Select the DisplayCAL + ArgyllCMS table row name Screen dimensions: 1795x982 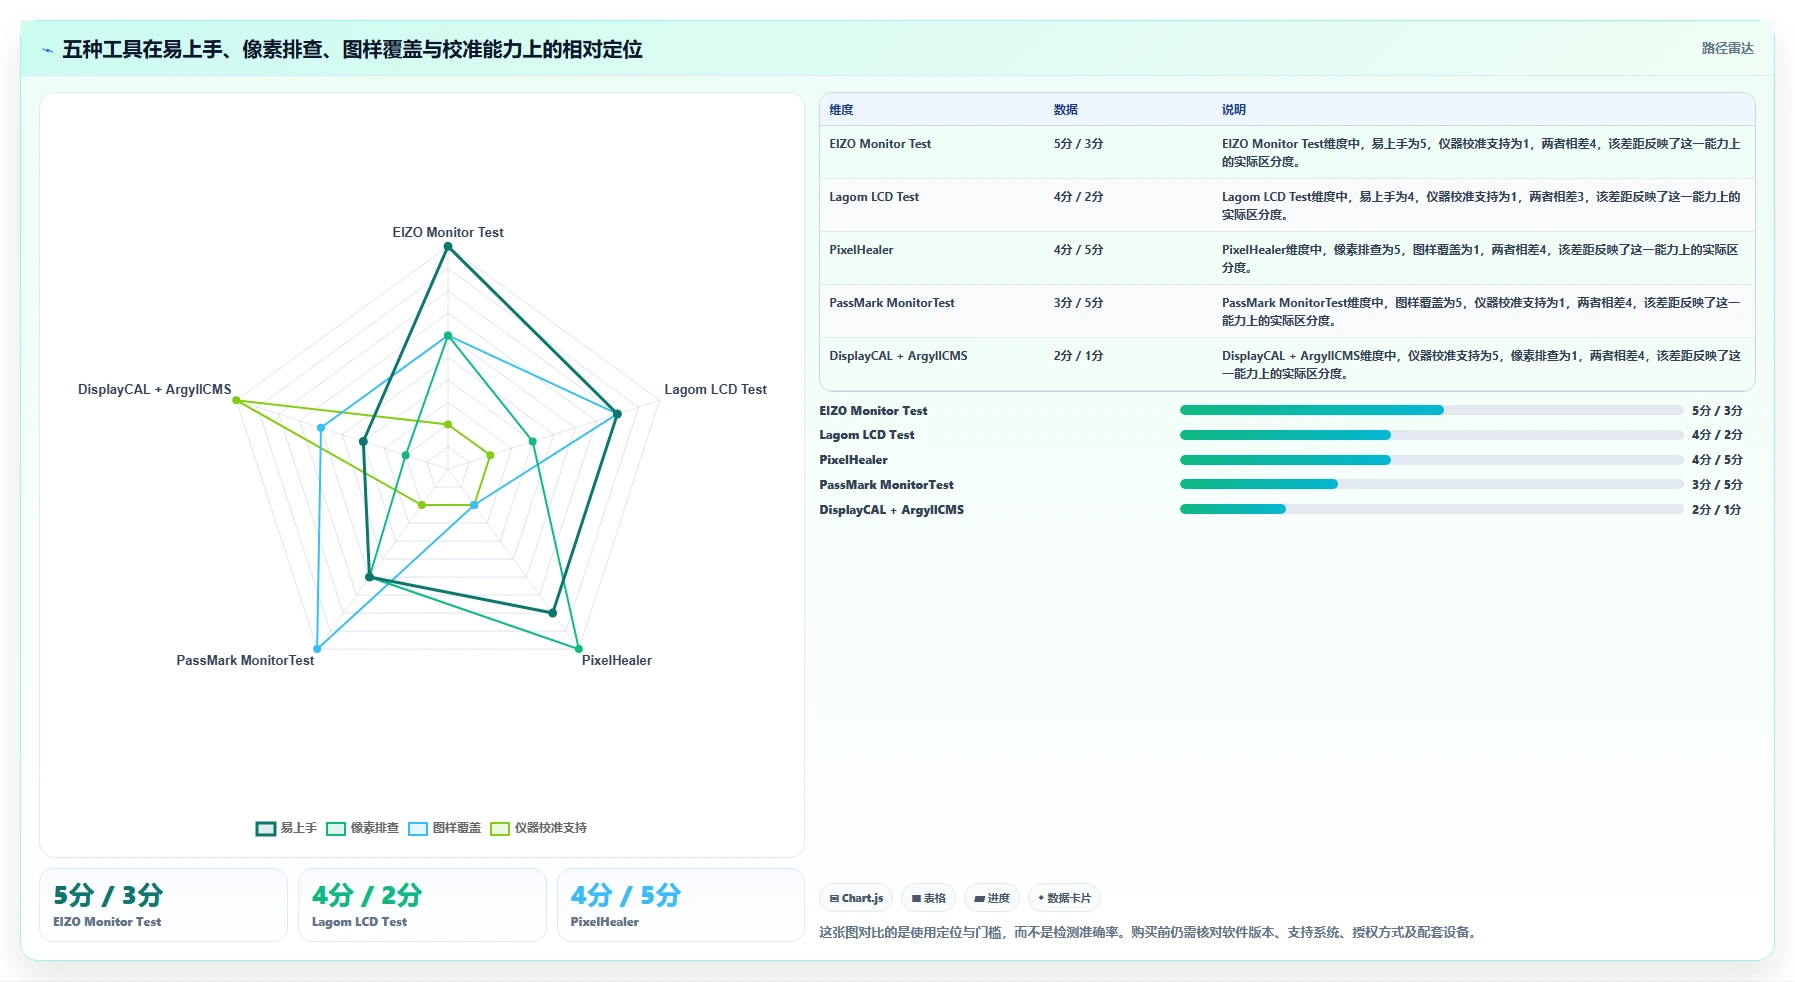[898, 356]
